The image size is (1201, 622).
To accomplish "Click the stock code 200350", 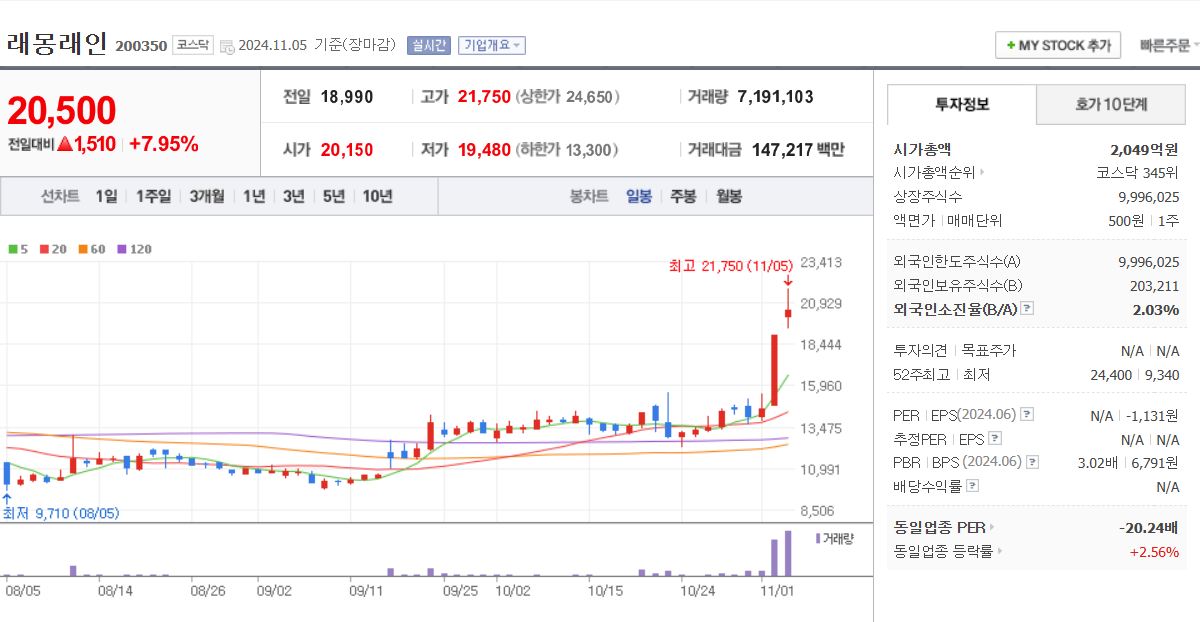I will tap(141, 46).
